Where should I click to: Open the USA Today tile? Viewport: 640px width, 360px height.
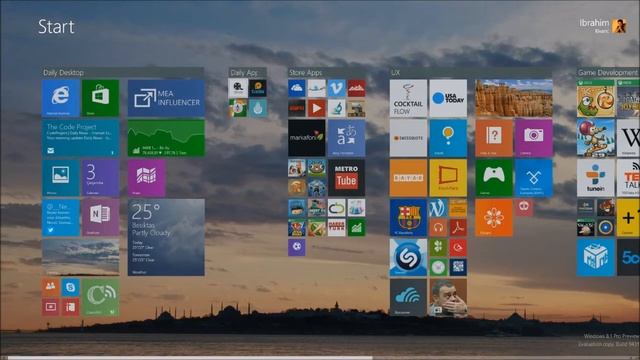(448, 98)
